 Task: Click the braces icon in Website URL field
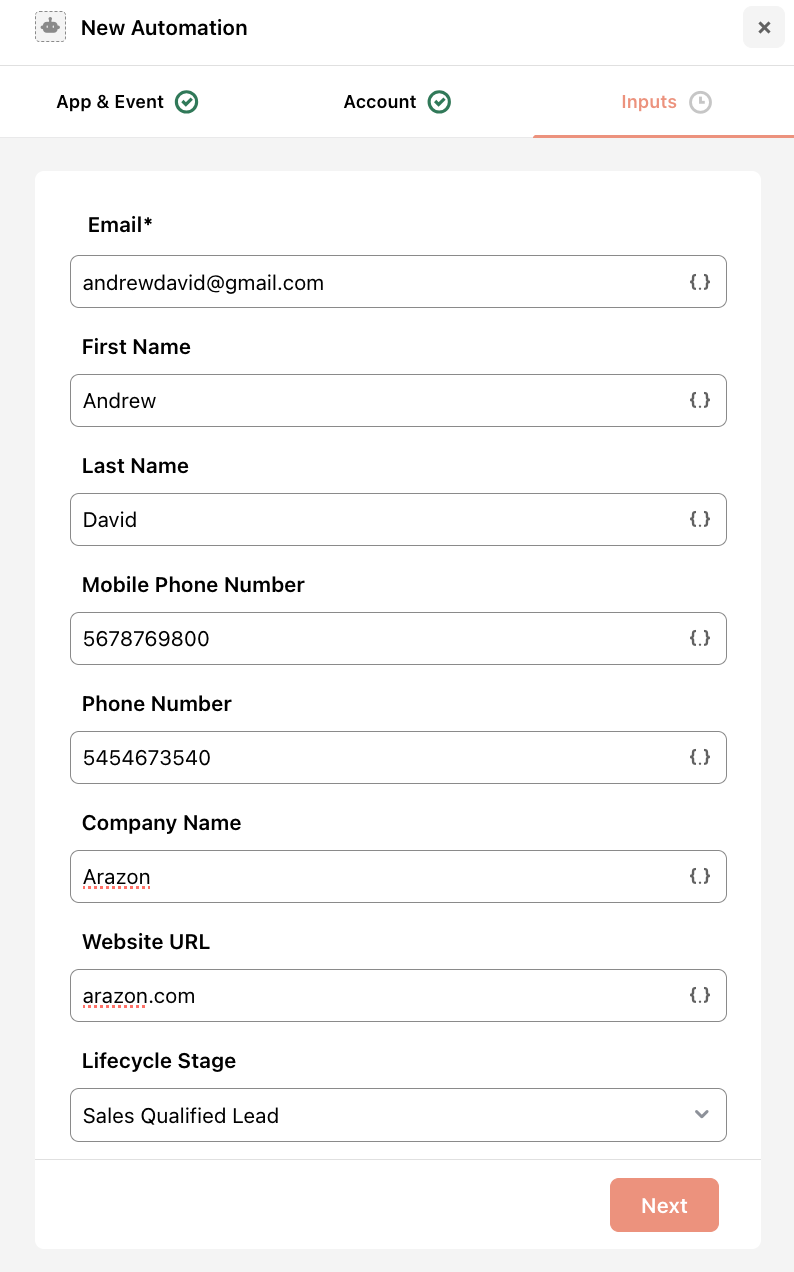pyautogui.click(x=700, y=995)
